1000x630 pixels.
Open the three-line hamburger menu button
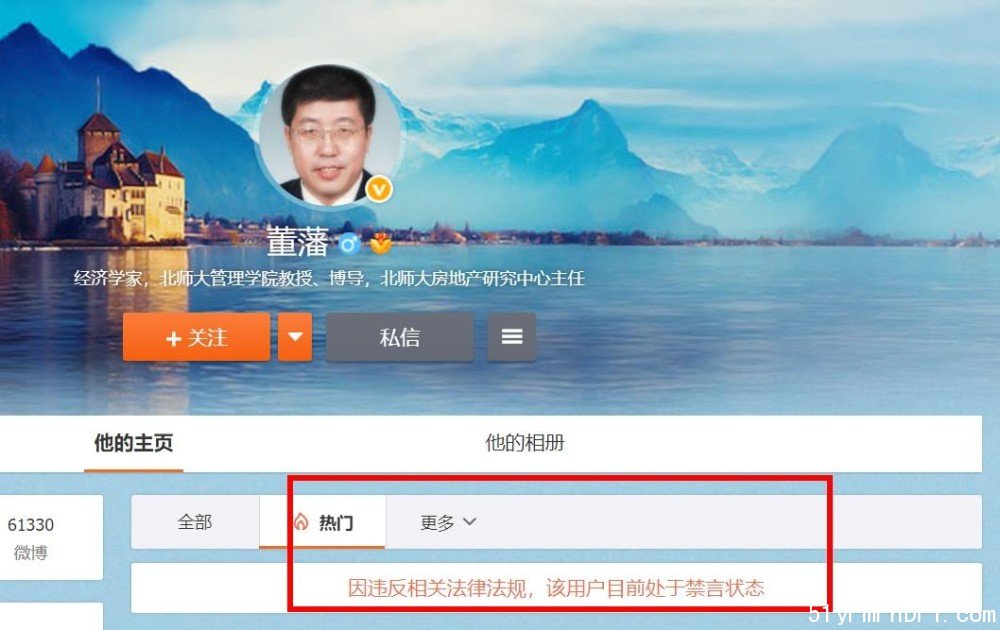tap(511, 337)
